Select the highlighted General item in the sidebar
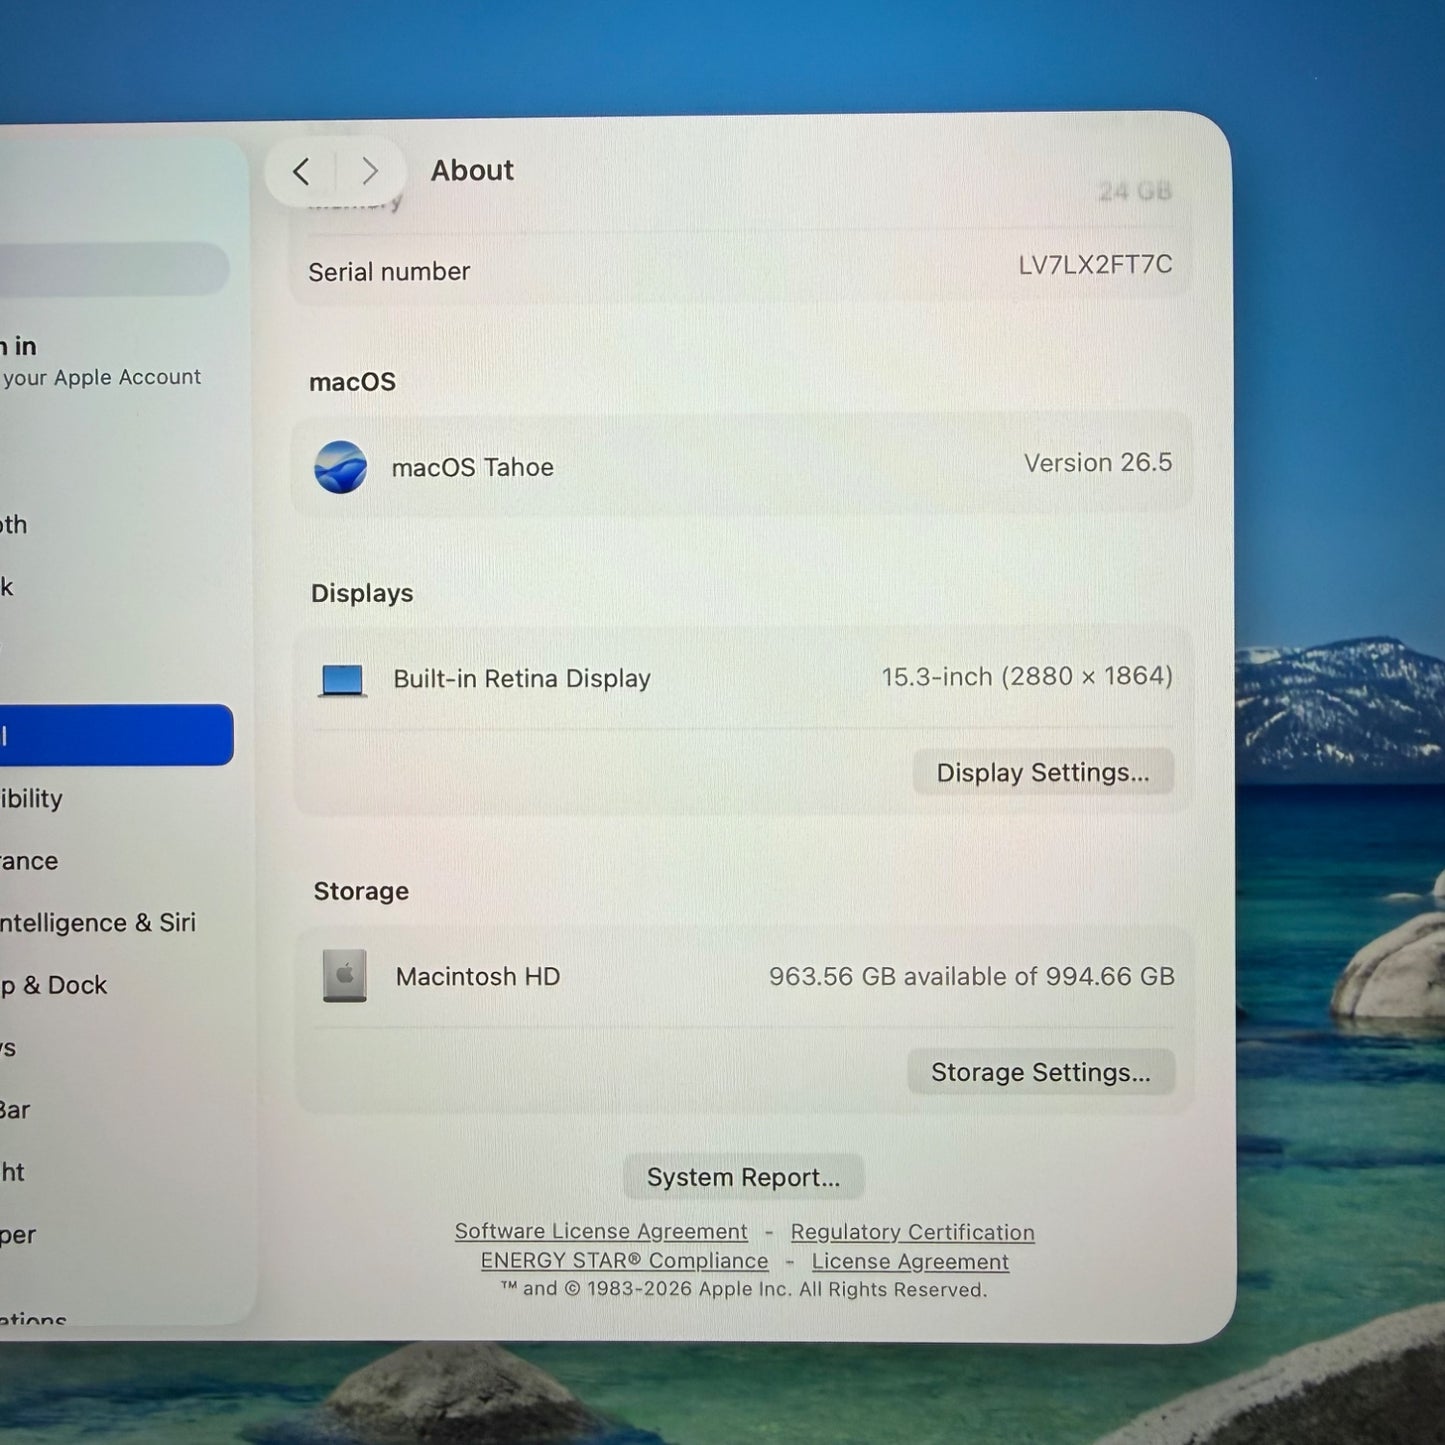1445x1445 pixels. pyautogui.click(x=117, y=735)
